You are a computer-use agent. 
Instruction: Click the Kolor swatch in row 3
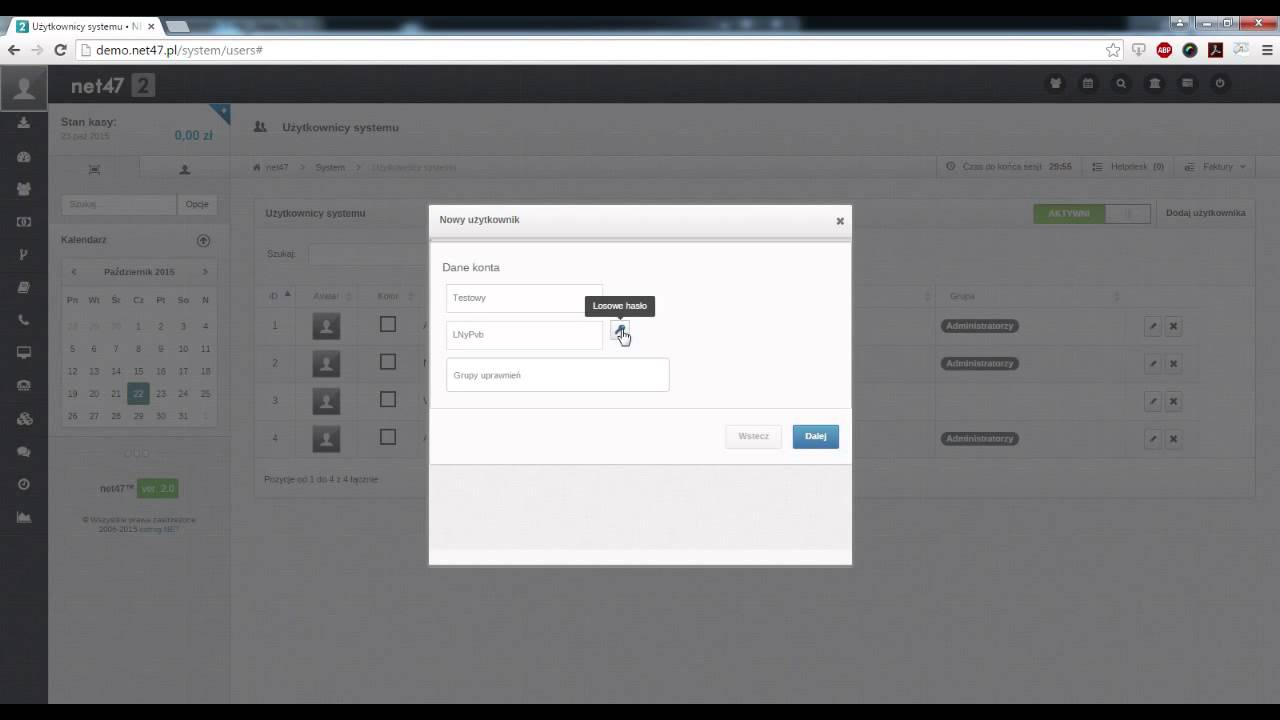pos(388,399)
